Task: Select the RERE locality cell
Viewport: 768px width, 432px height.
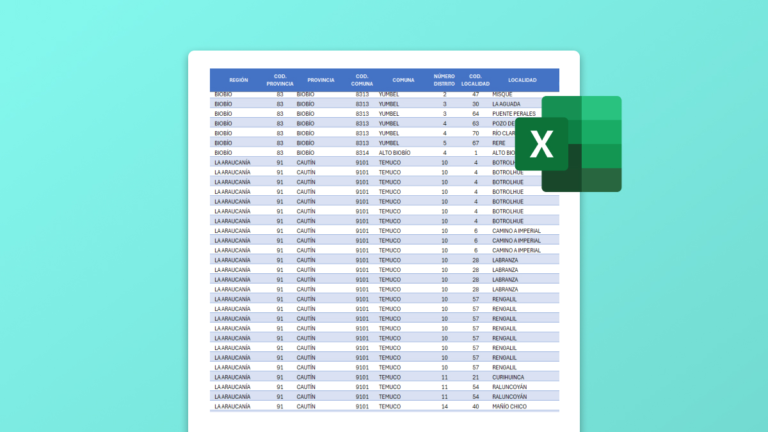Action: click(499, 142)
